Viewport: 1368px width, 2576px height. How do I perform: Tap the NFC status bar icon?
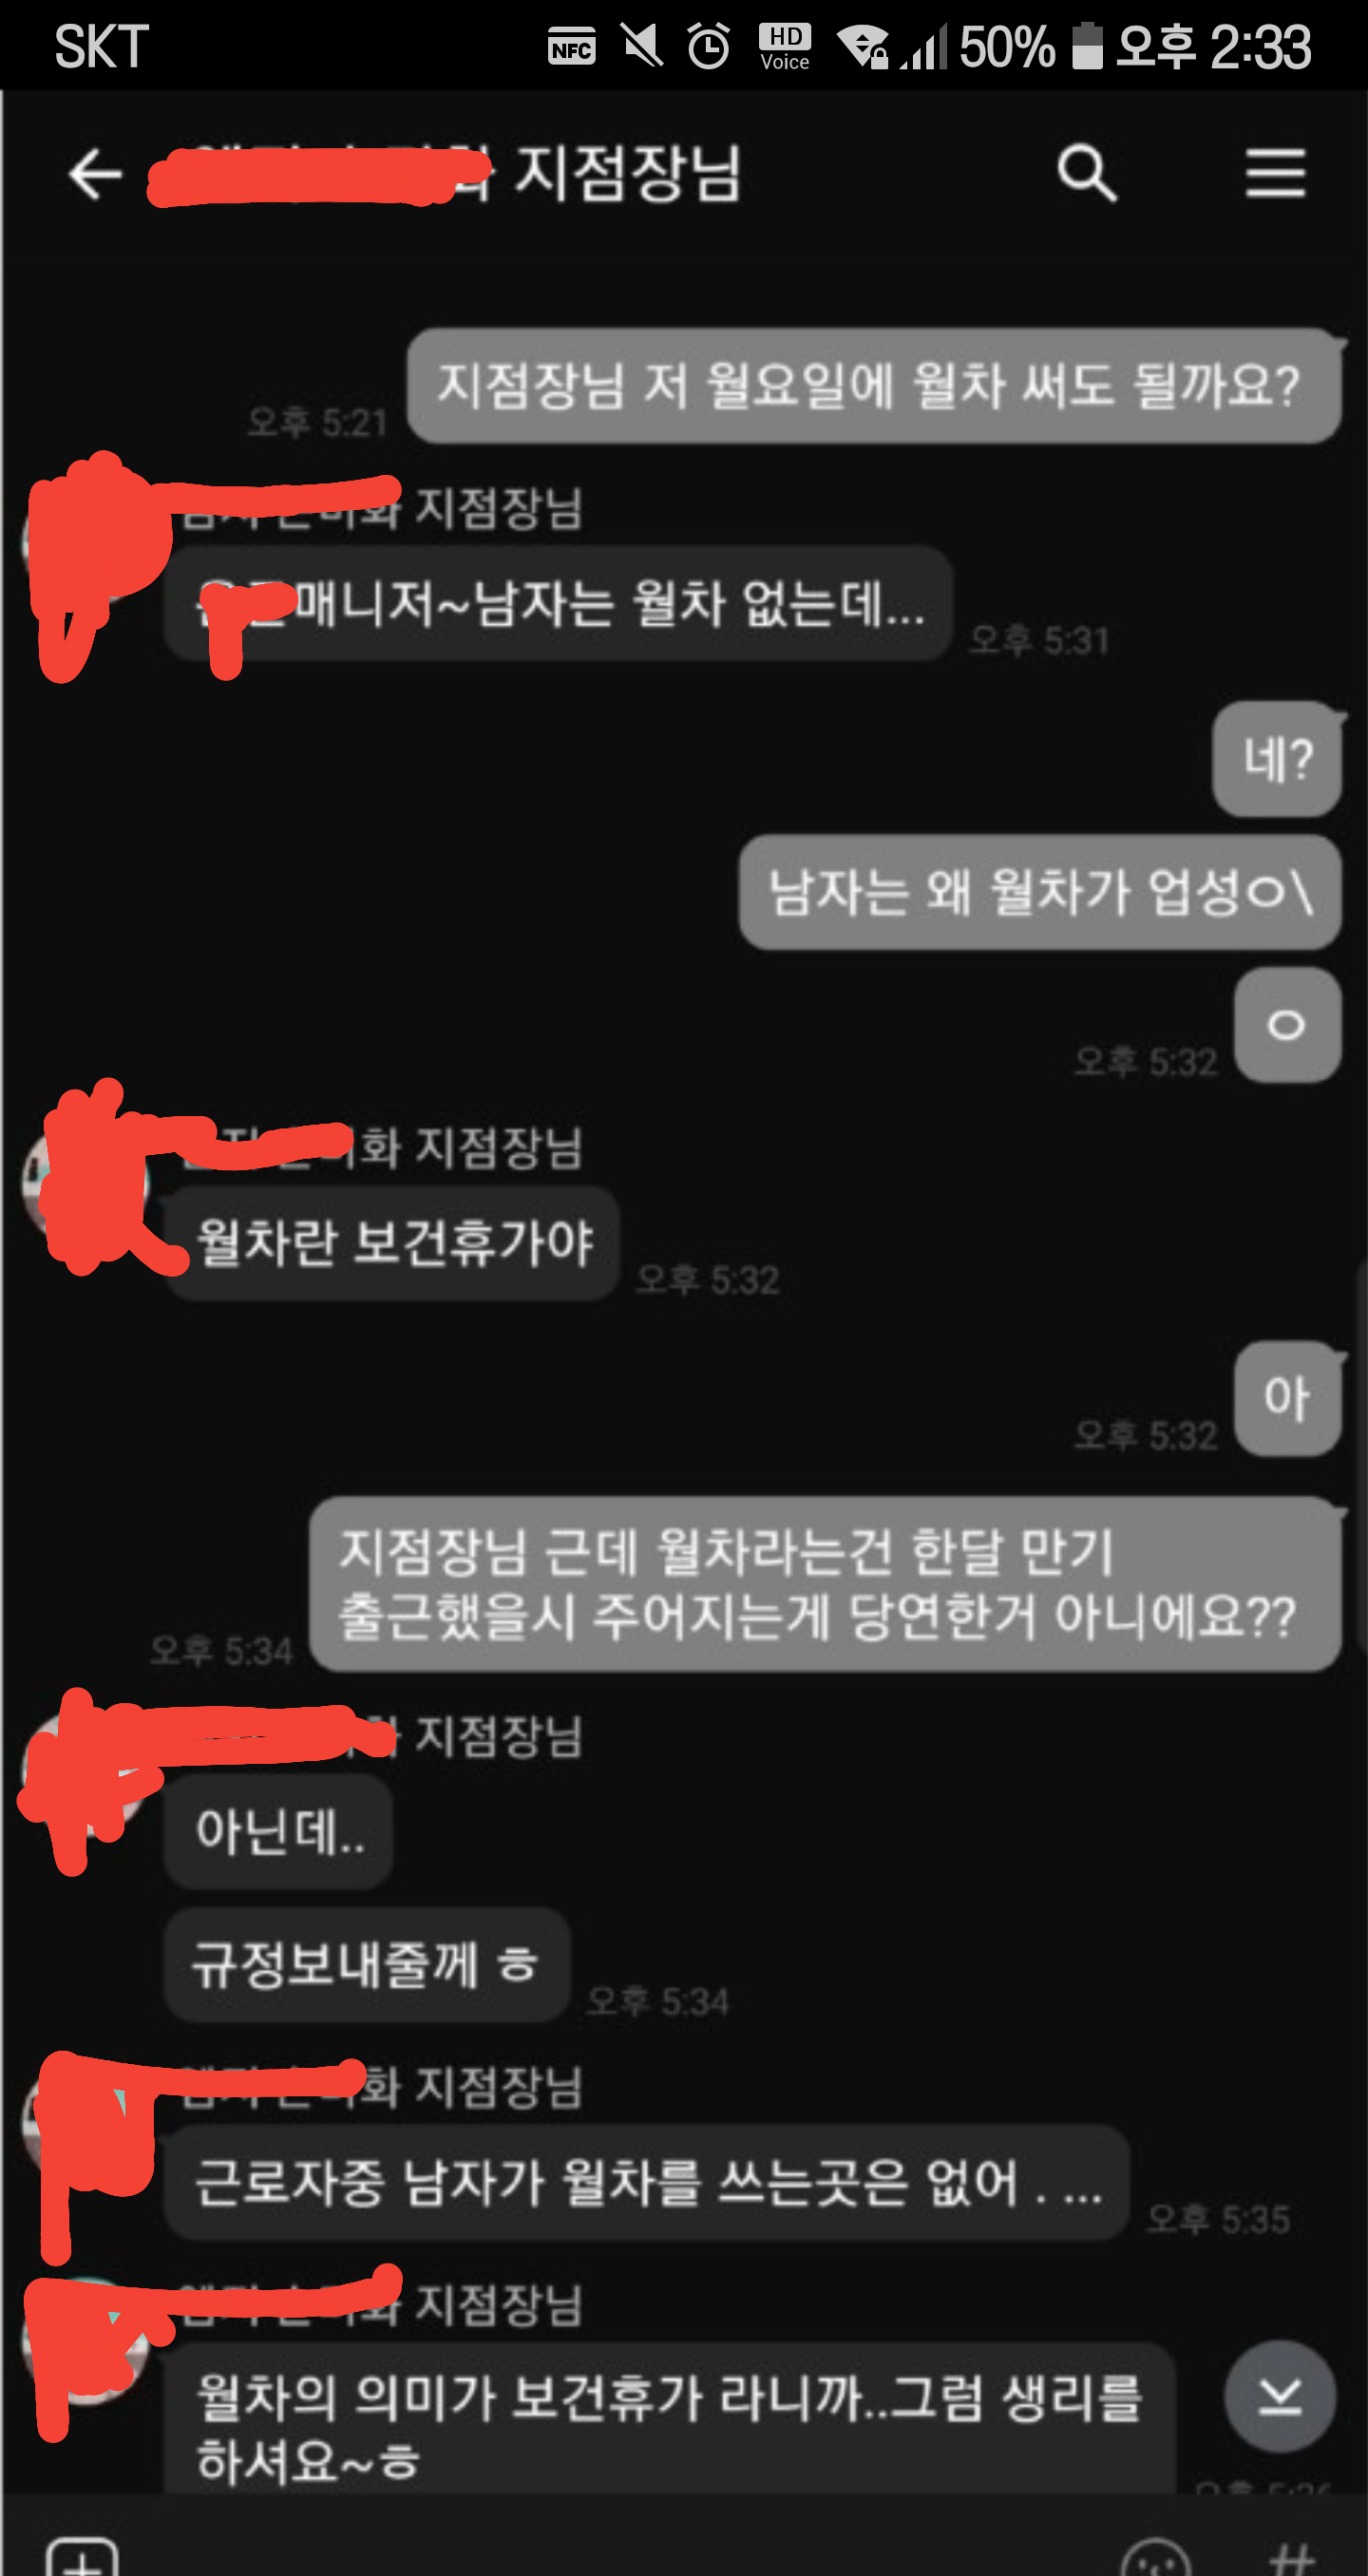click(x=571, y=47)
